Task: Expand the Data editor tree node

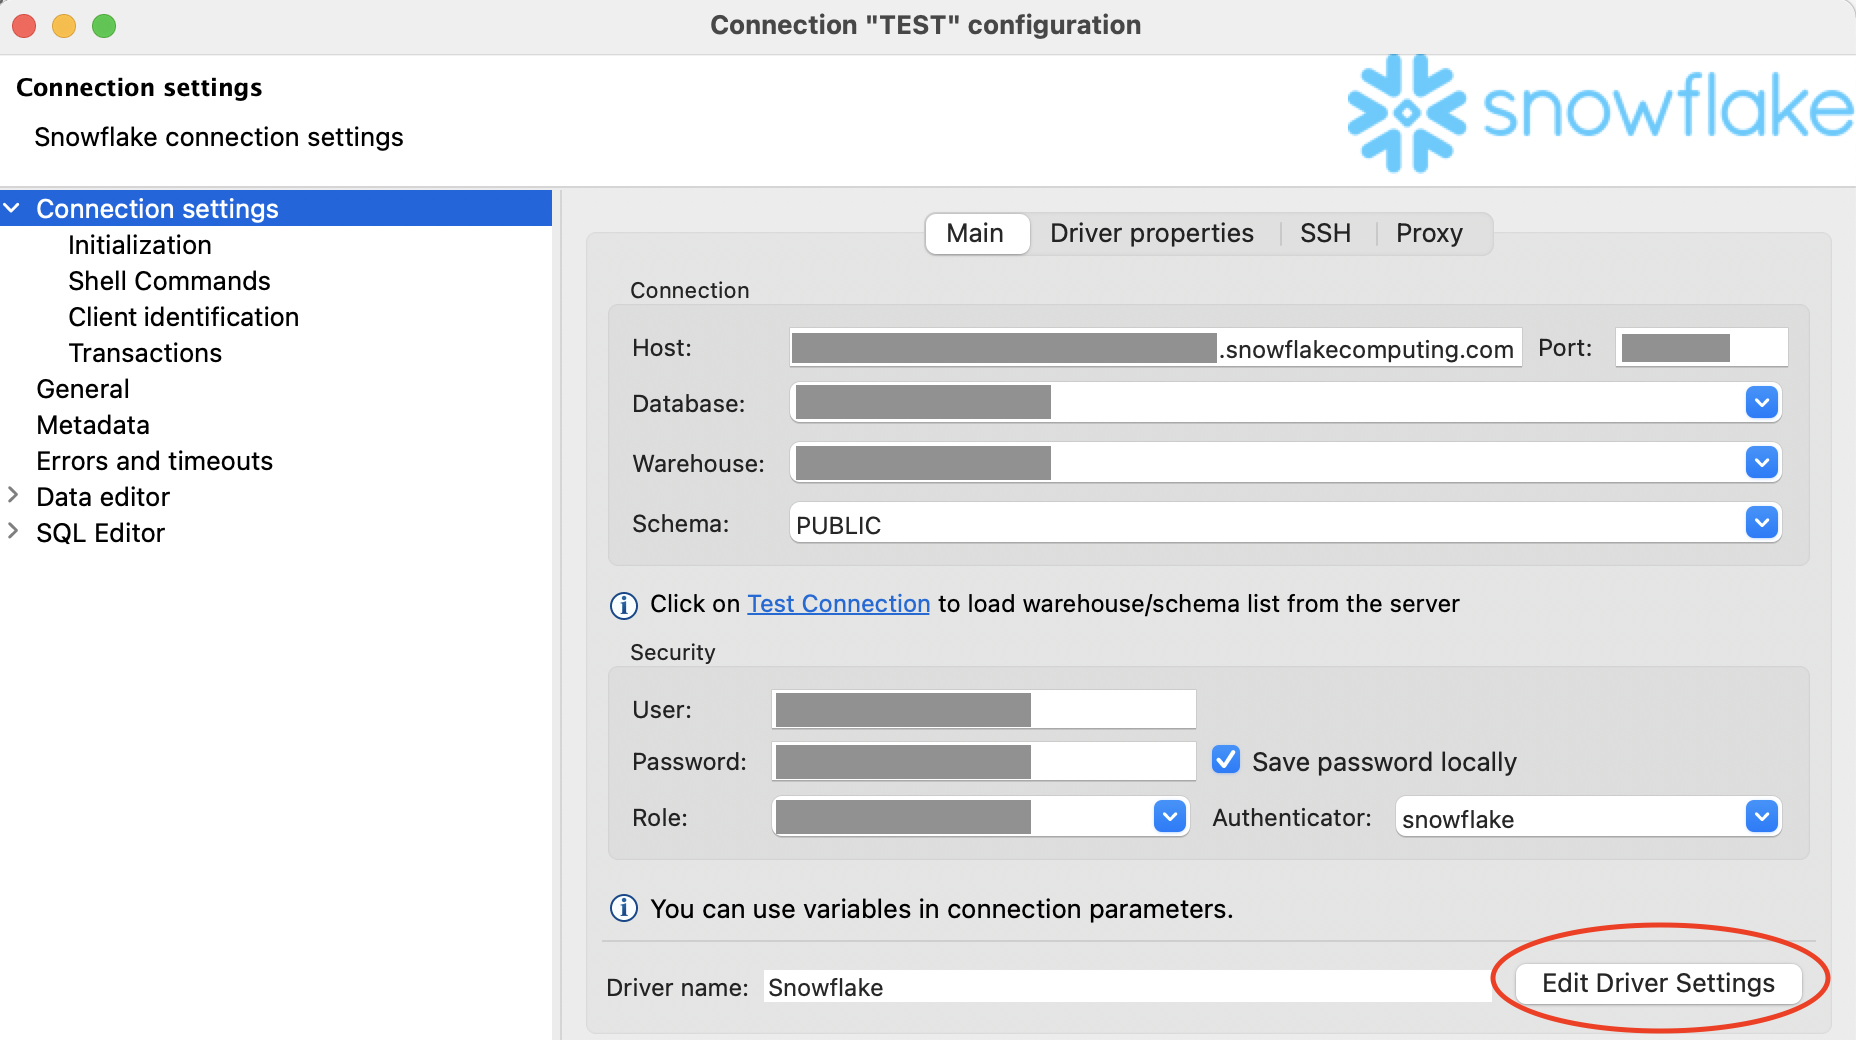Action: click(13, 496)
